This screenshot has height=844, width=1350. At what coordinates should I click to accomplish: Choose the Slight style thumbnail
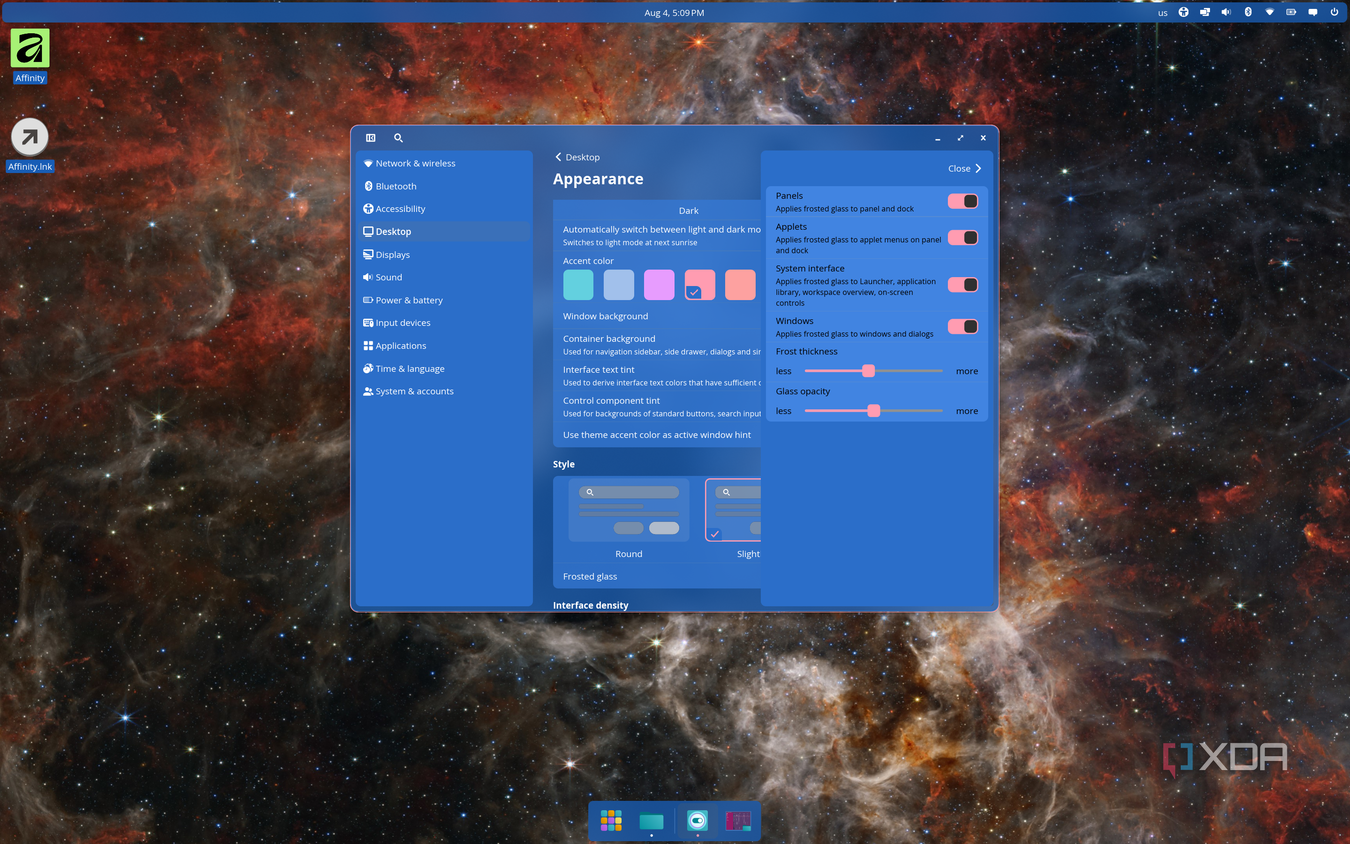(734, 510)
